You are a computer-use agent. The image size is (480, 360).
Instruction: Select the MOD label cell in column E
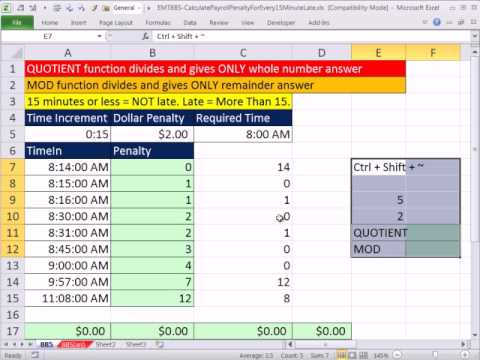pos(378,249)
